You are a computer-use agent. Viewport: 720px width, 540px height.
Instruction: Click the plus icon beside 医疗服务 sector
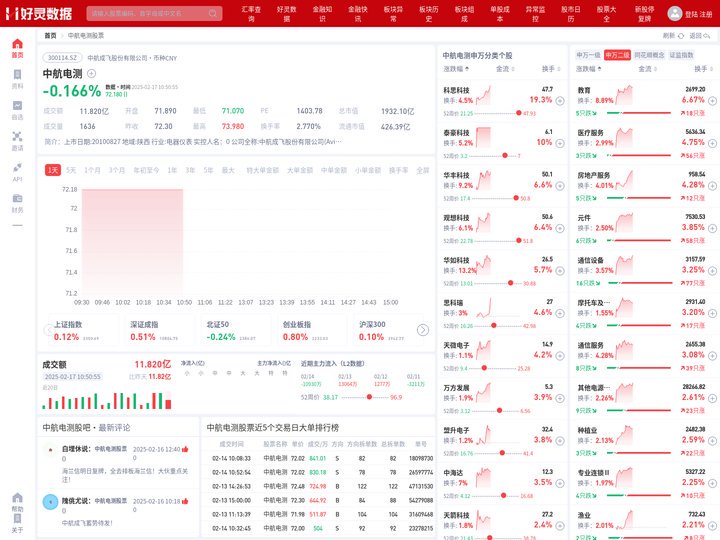coord(712,143)
